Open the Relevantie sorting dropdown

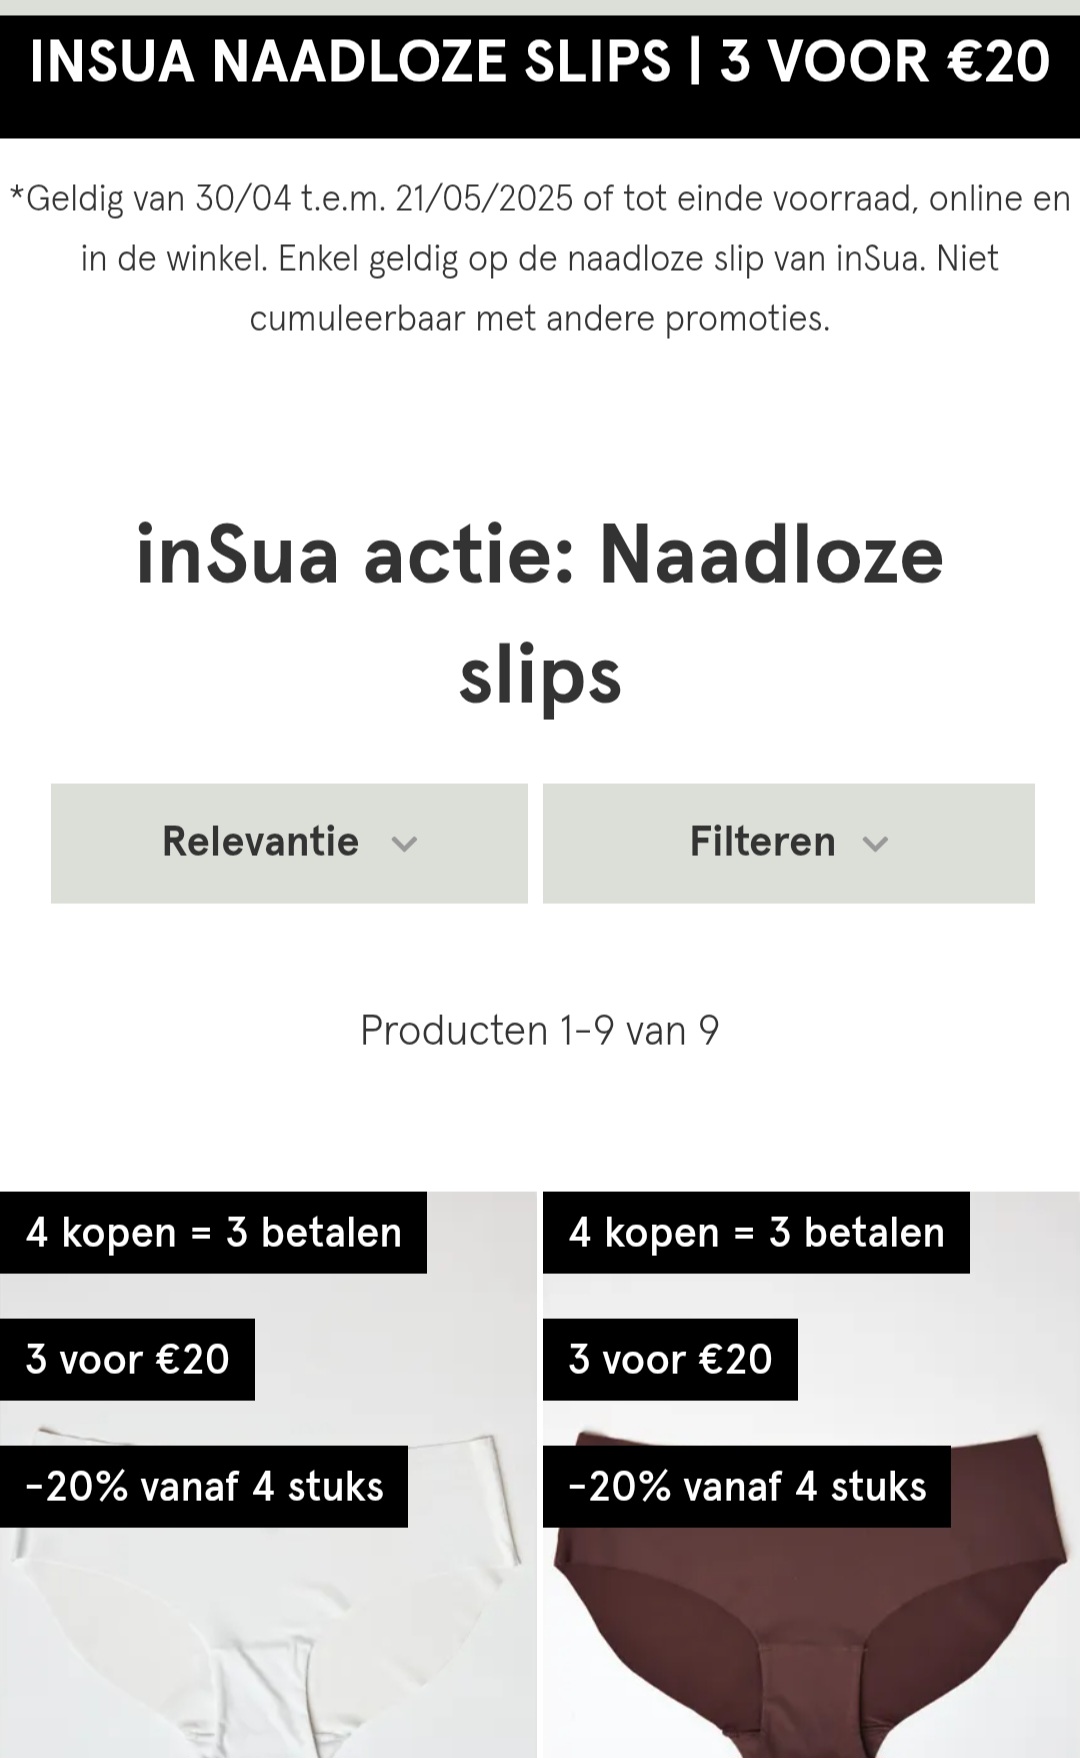[289, 843]
